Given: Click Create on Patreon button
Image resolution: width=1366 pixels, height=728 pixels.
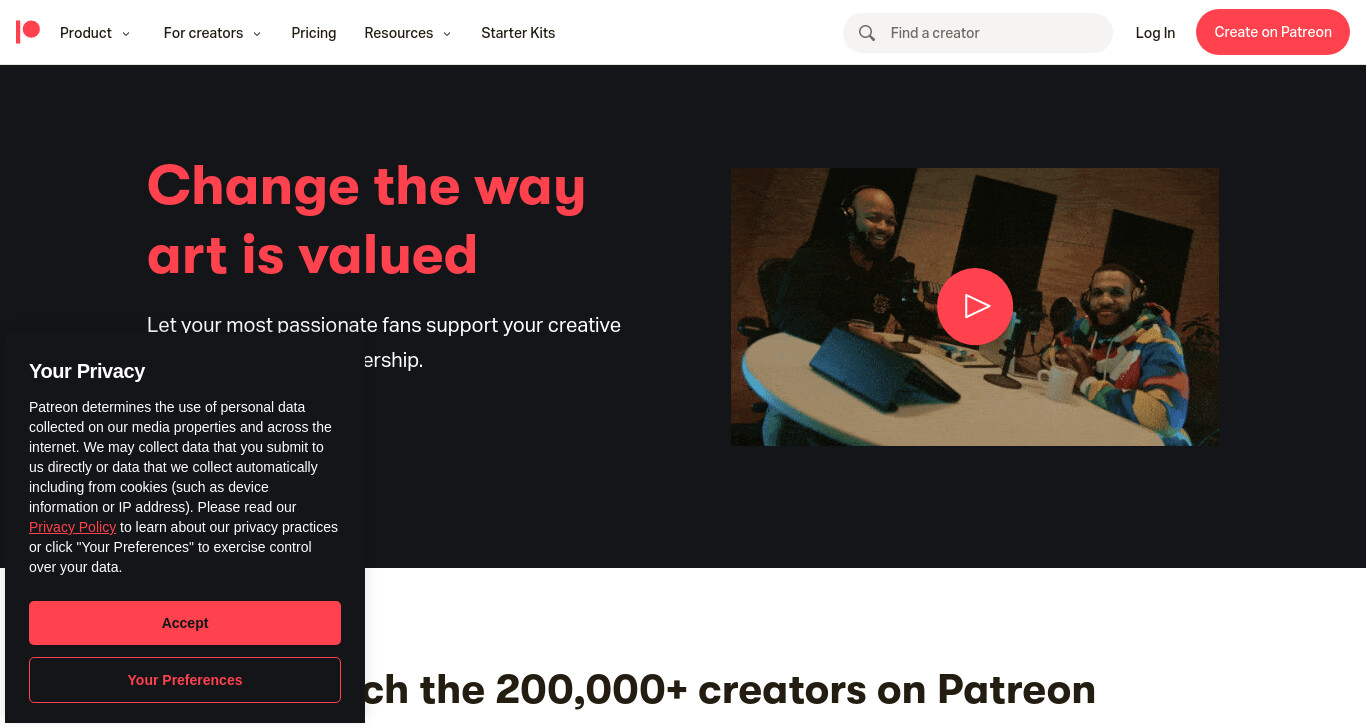Looking at the screenshot, I should 1273,32.
